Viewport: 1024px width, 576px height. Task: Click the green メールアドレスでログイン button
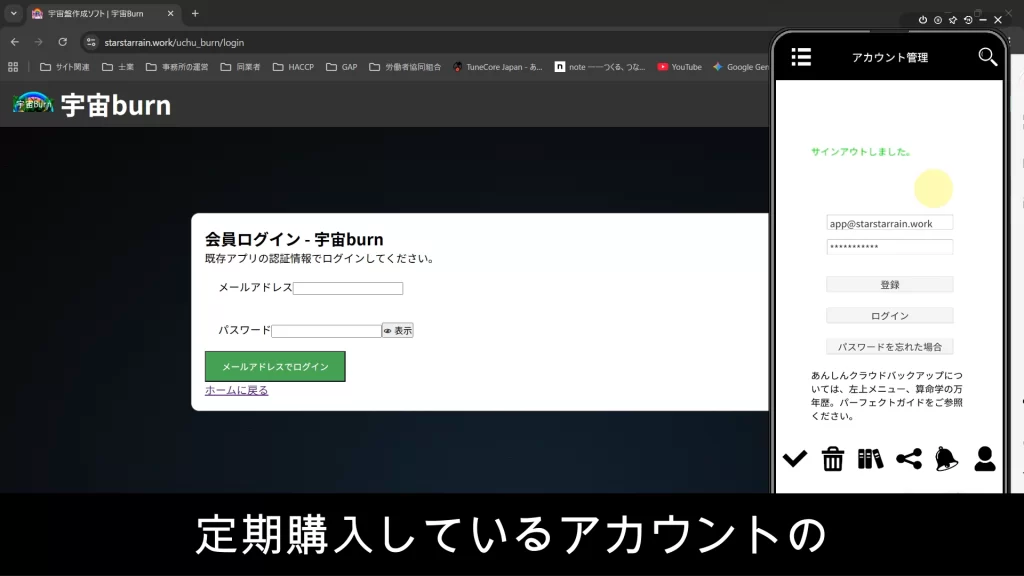pyautogui.click(x=275, y=366)
